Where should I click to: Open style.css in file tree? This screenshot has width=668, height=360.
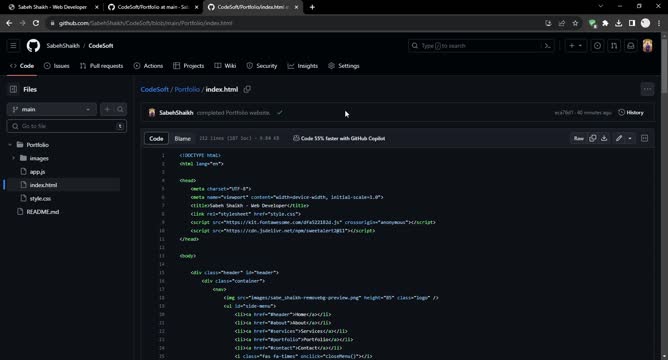40,199
